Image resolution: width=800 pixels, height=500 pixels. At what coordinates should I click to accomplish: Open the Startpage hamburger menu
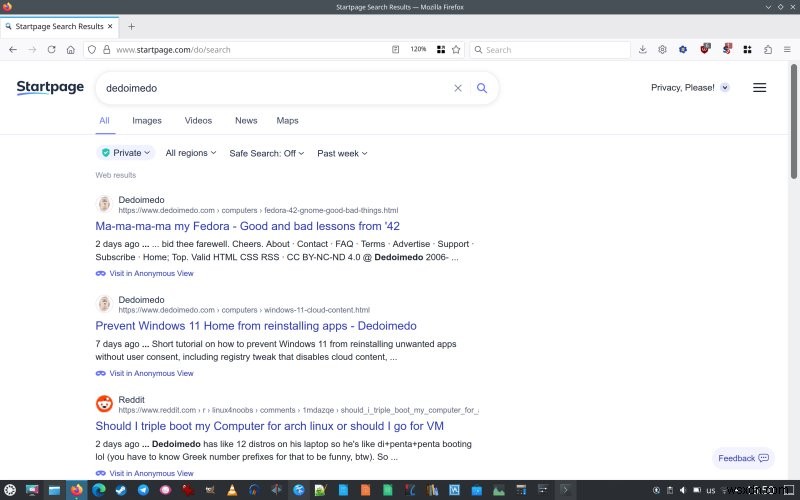click(759, 87)
